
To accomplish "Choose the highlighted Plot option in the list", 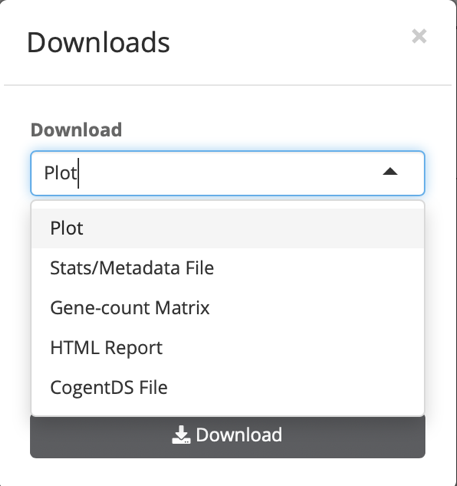I will coord(228,228).
